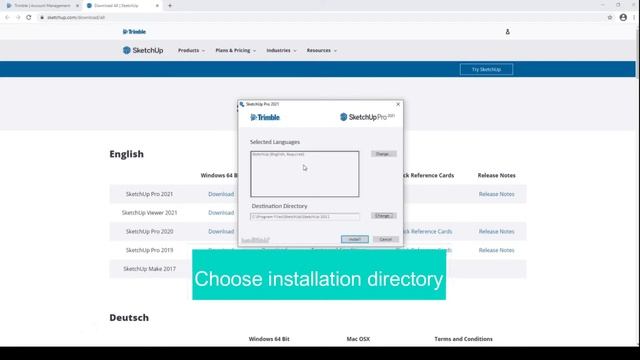Open the Chrome profile icon

(623, 18)
